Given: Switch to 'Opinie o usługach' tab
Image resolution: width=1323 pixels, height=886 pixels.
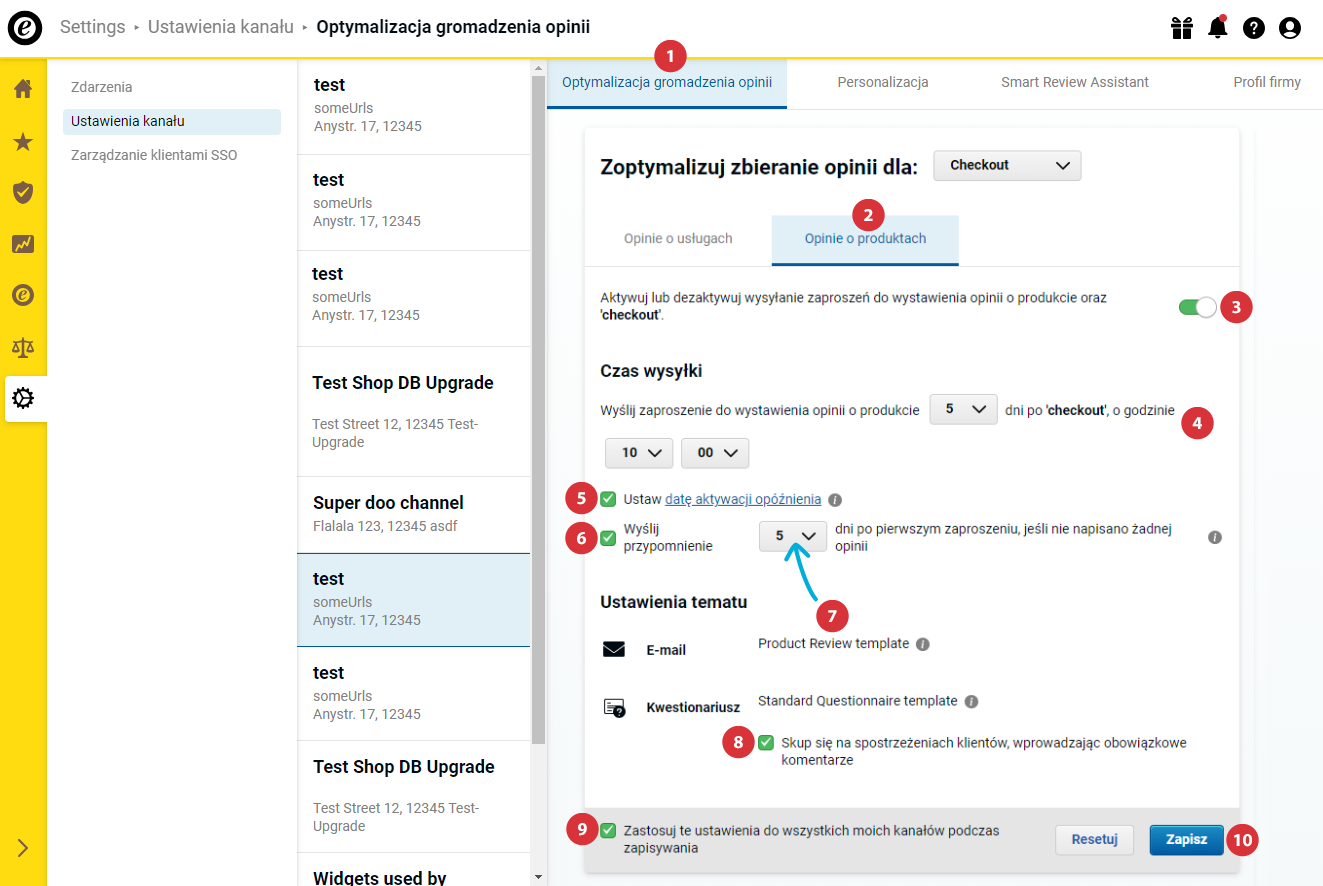Looking at the screenshot, I should pos(678,239).
